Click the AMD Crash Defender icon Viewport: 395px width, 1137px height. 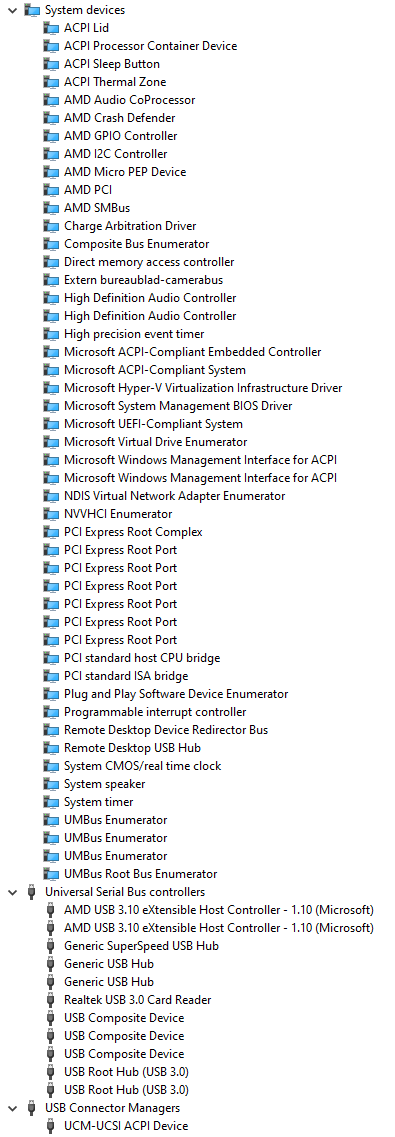(51, 118)
